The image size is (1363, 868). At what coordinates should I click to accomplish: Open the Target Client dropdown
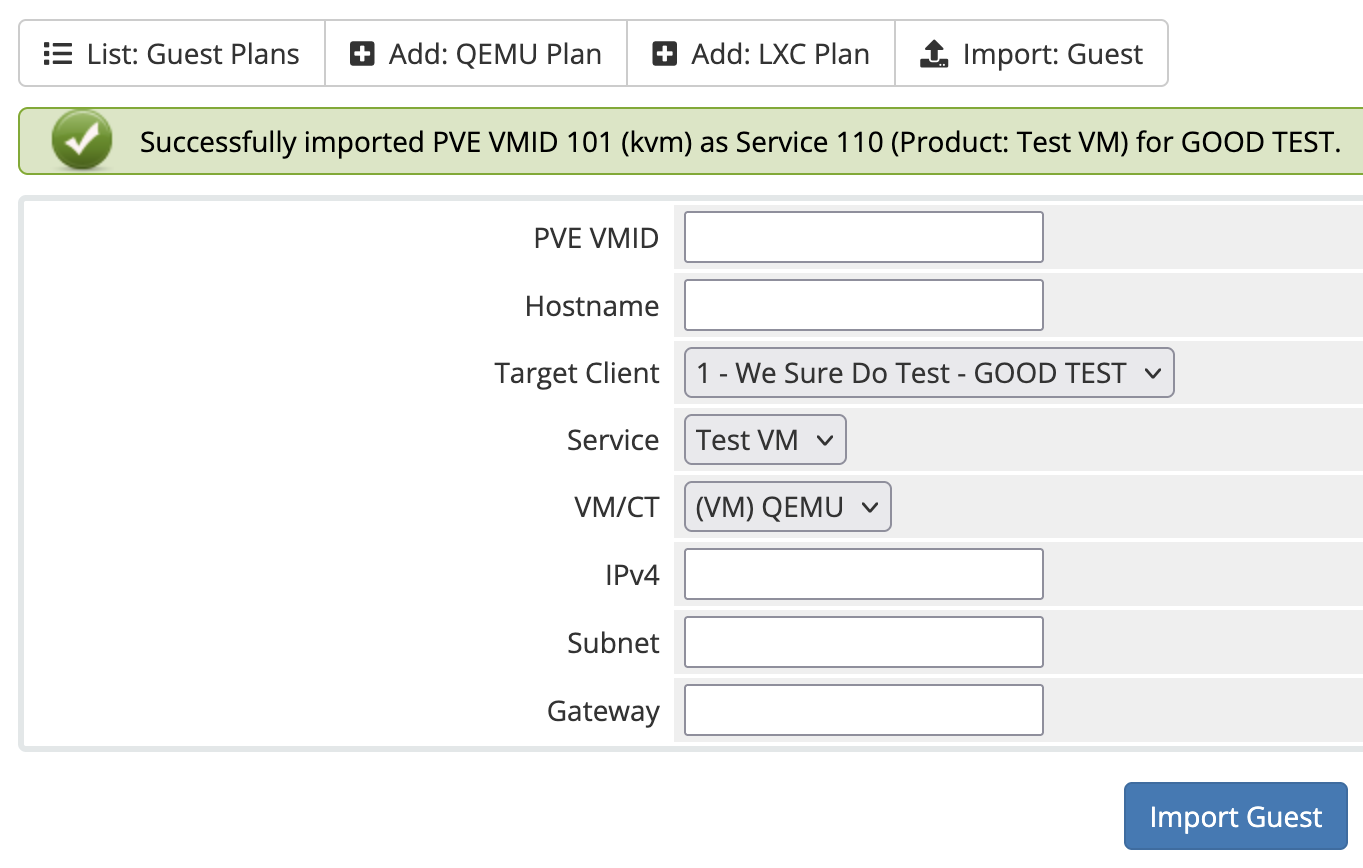click(927, 372)
